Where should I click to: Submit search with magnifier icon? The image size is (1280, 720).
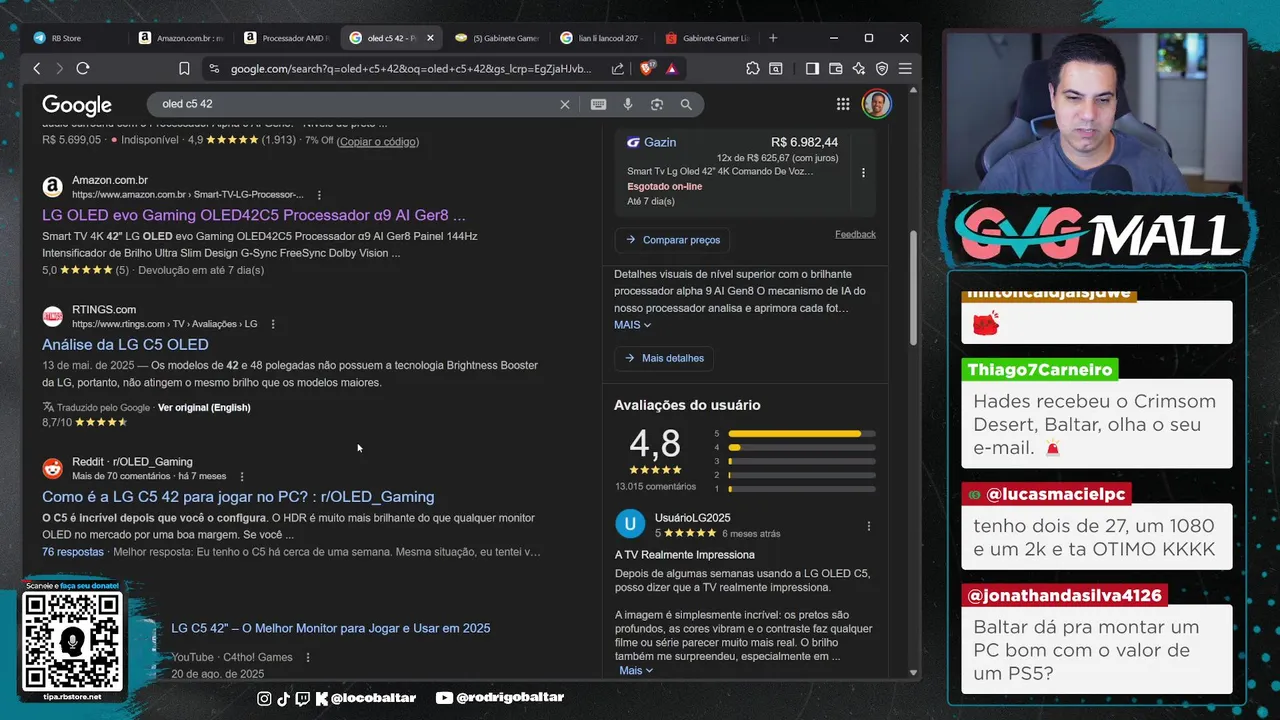click(x=686, y=104)
